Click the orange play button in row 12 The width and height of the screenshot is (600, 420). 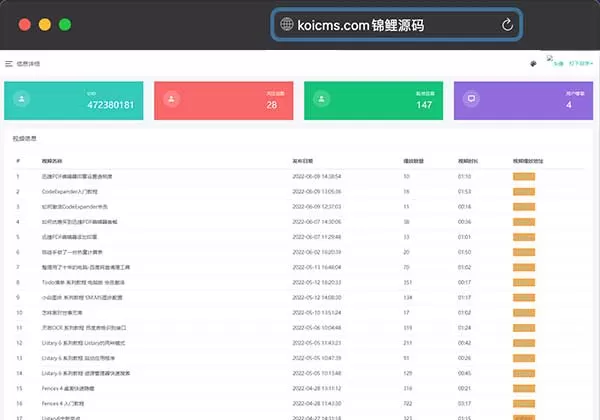[x=524, y=343]
